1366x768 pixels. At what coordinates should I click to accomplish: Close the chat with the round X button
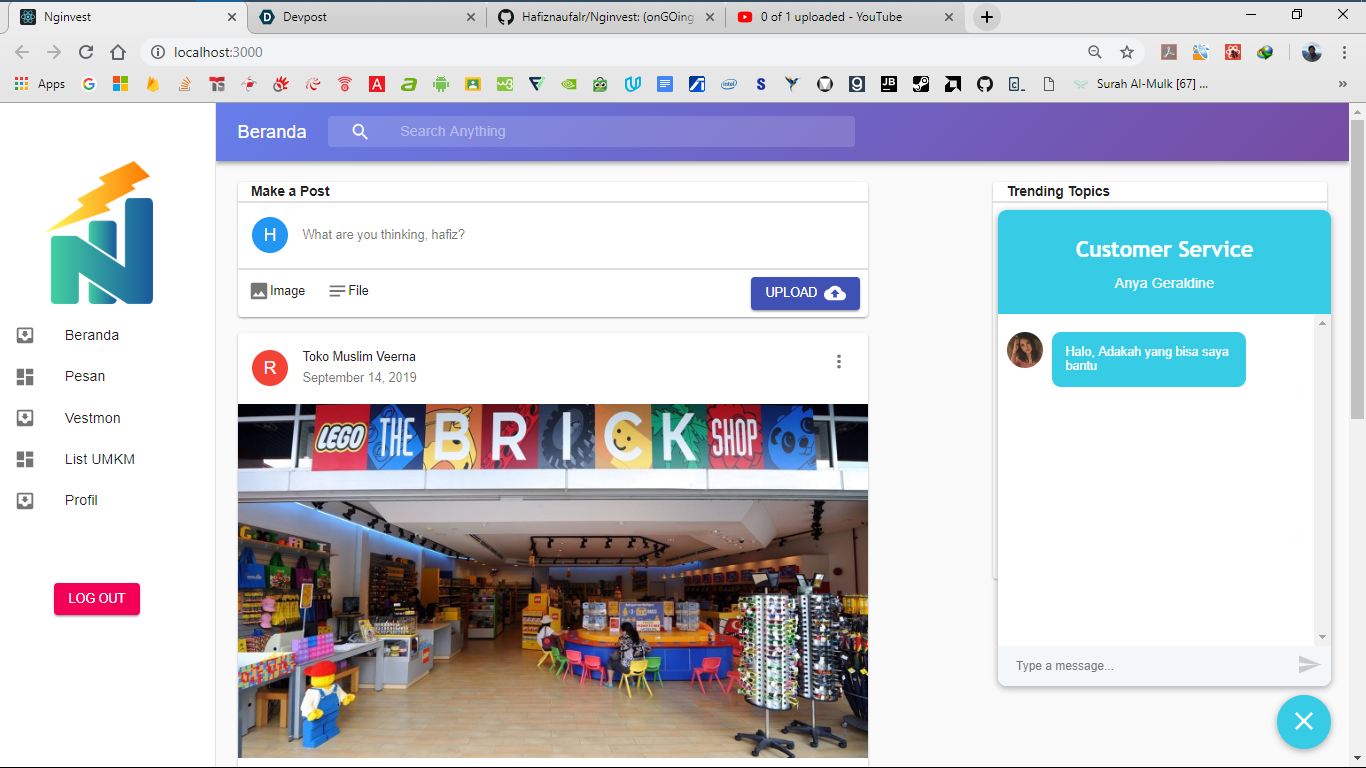[x=1304, y=721]
